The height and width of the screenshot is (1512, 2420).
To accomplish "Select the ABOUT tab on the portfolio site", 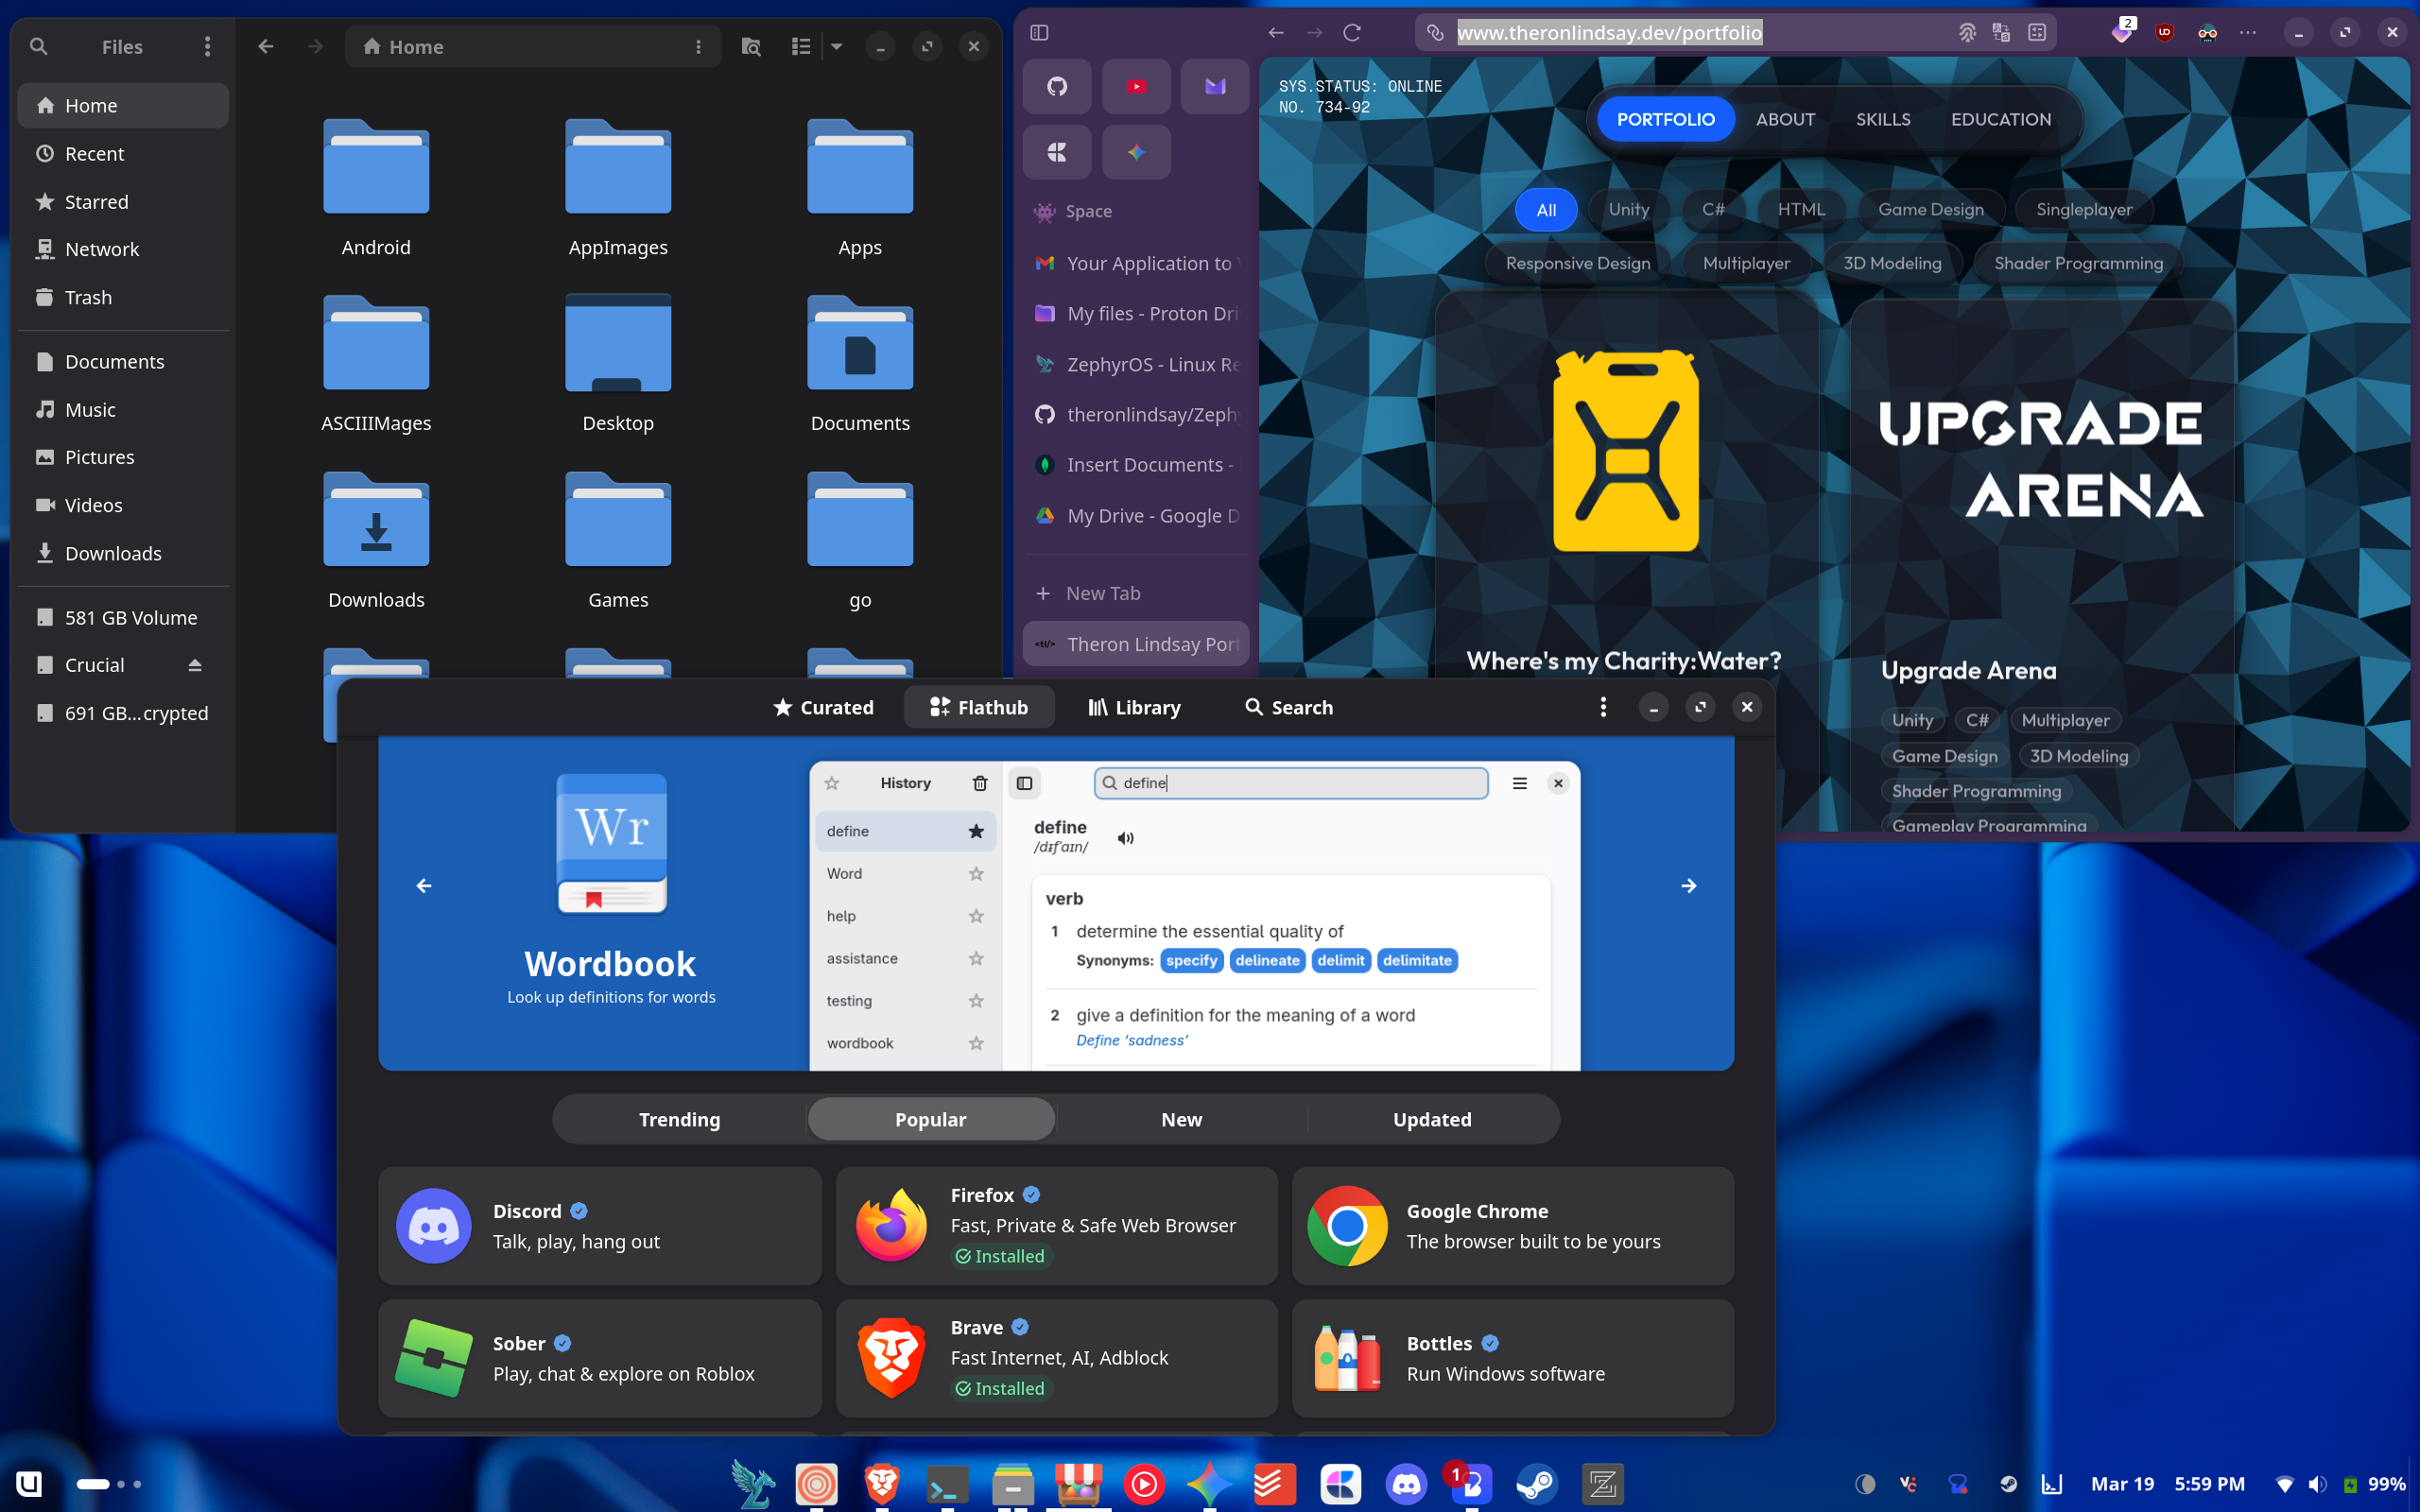I will pyautogui.click(x=1785, y=119).
